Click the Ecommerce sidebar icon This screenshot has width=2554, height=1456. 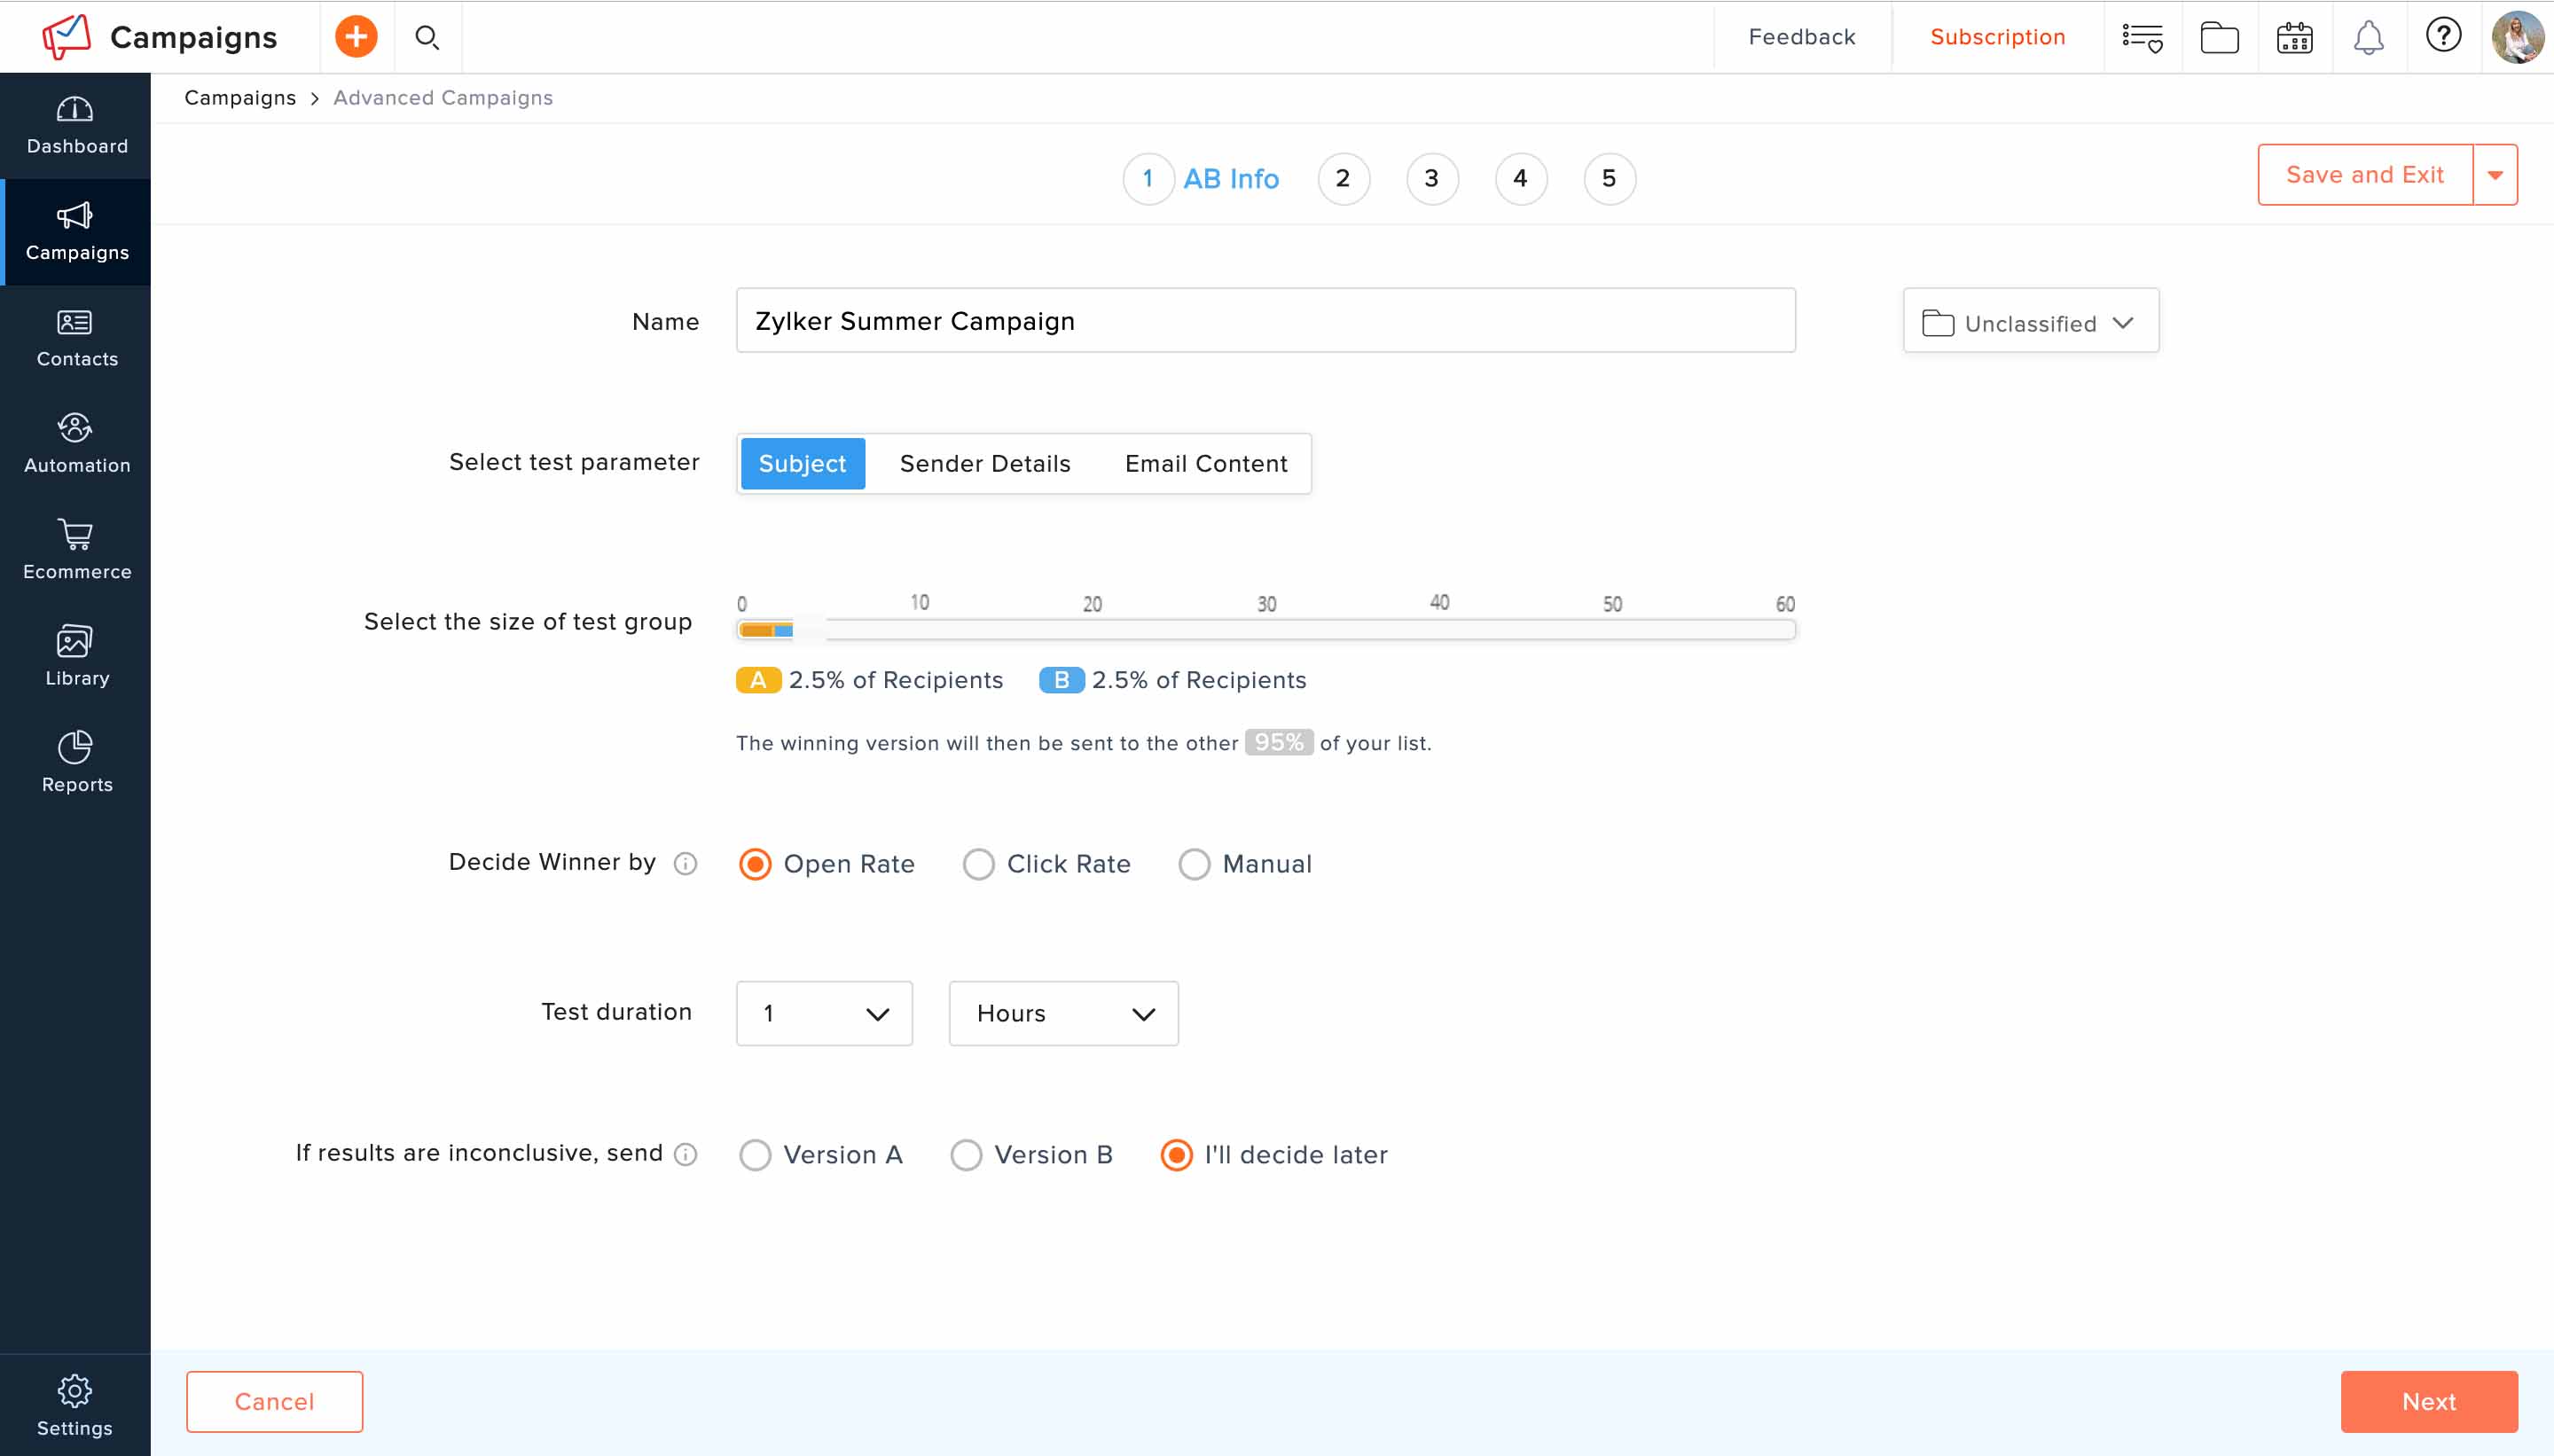click(77, 551)
